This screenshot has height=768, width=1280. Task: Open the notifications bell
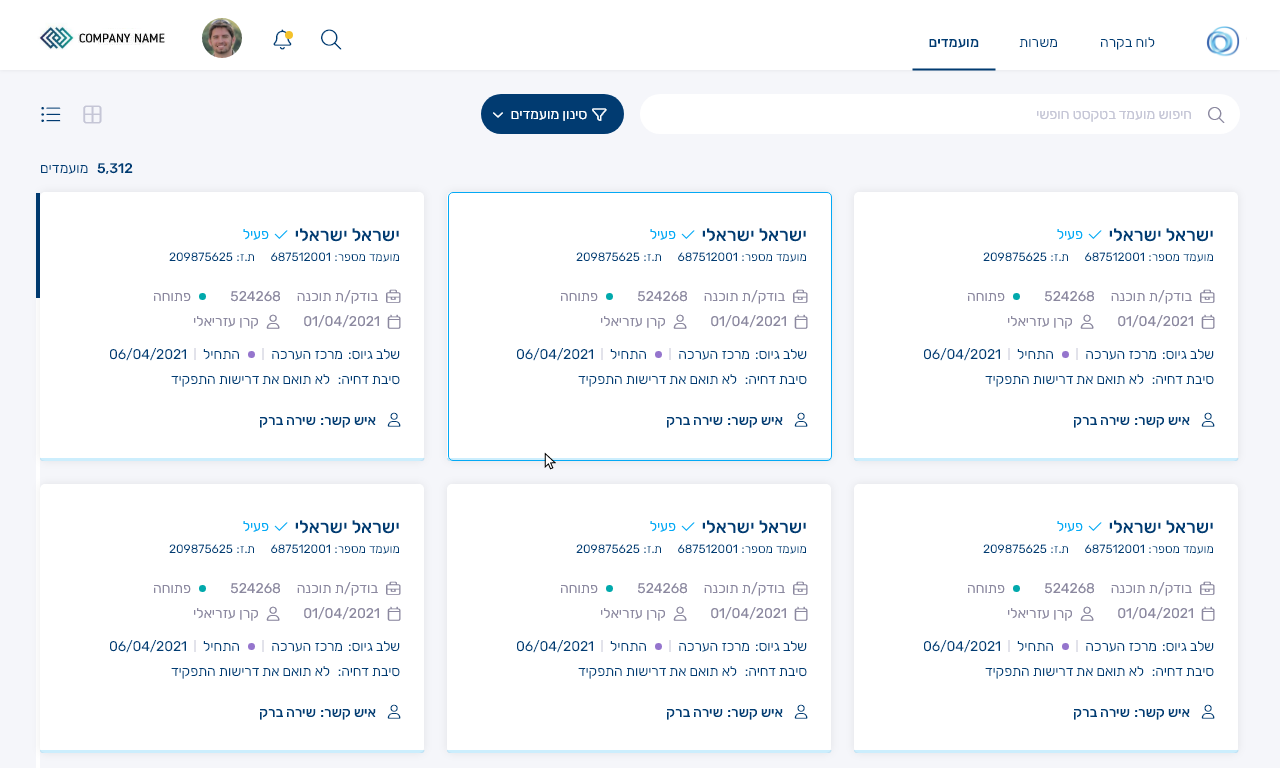coord(283,39)
